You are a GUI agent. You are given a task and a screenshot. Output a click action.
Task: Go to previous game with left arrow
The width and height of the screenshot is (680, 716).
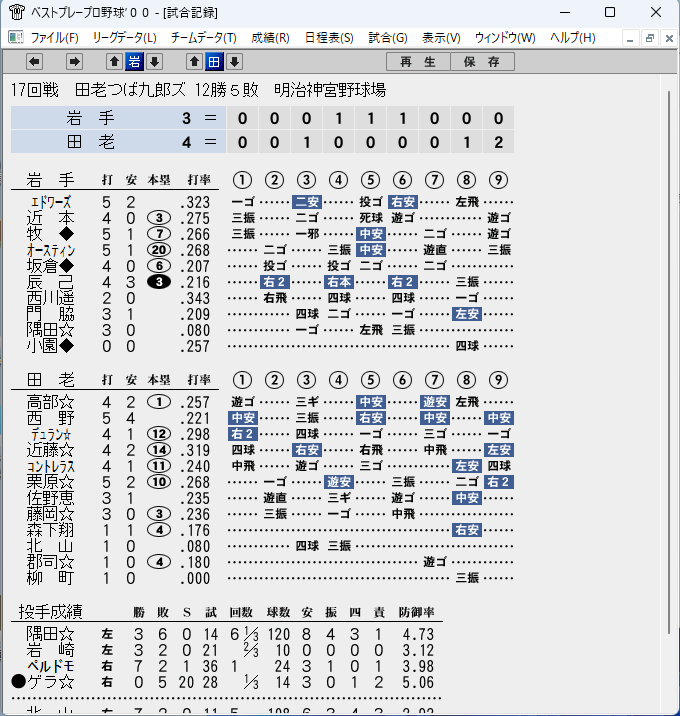[x=34, y=61]
